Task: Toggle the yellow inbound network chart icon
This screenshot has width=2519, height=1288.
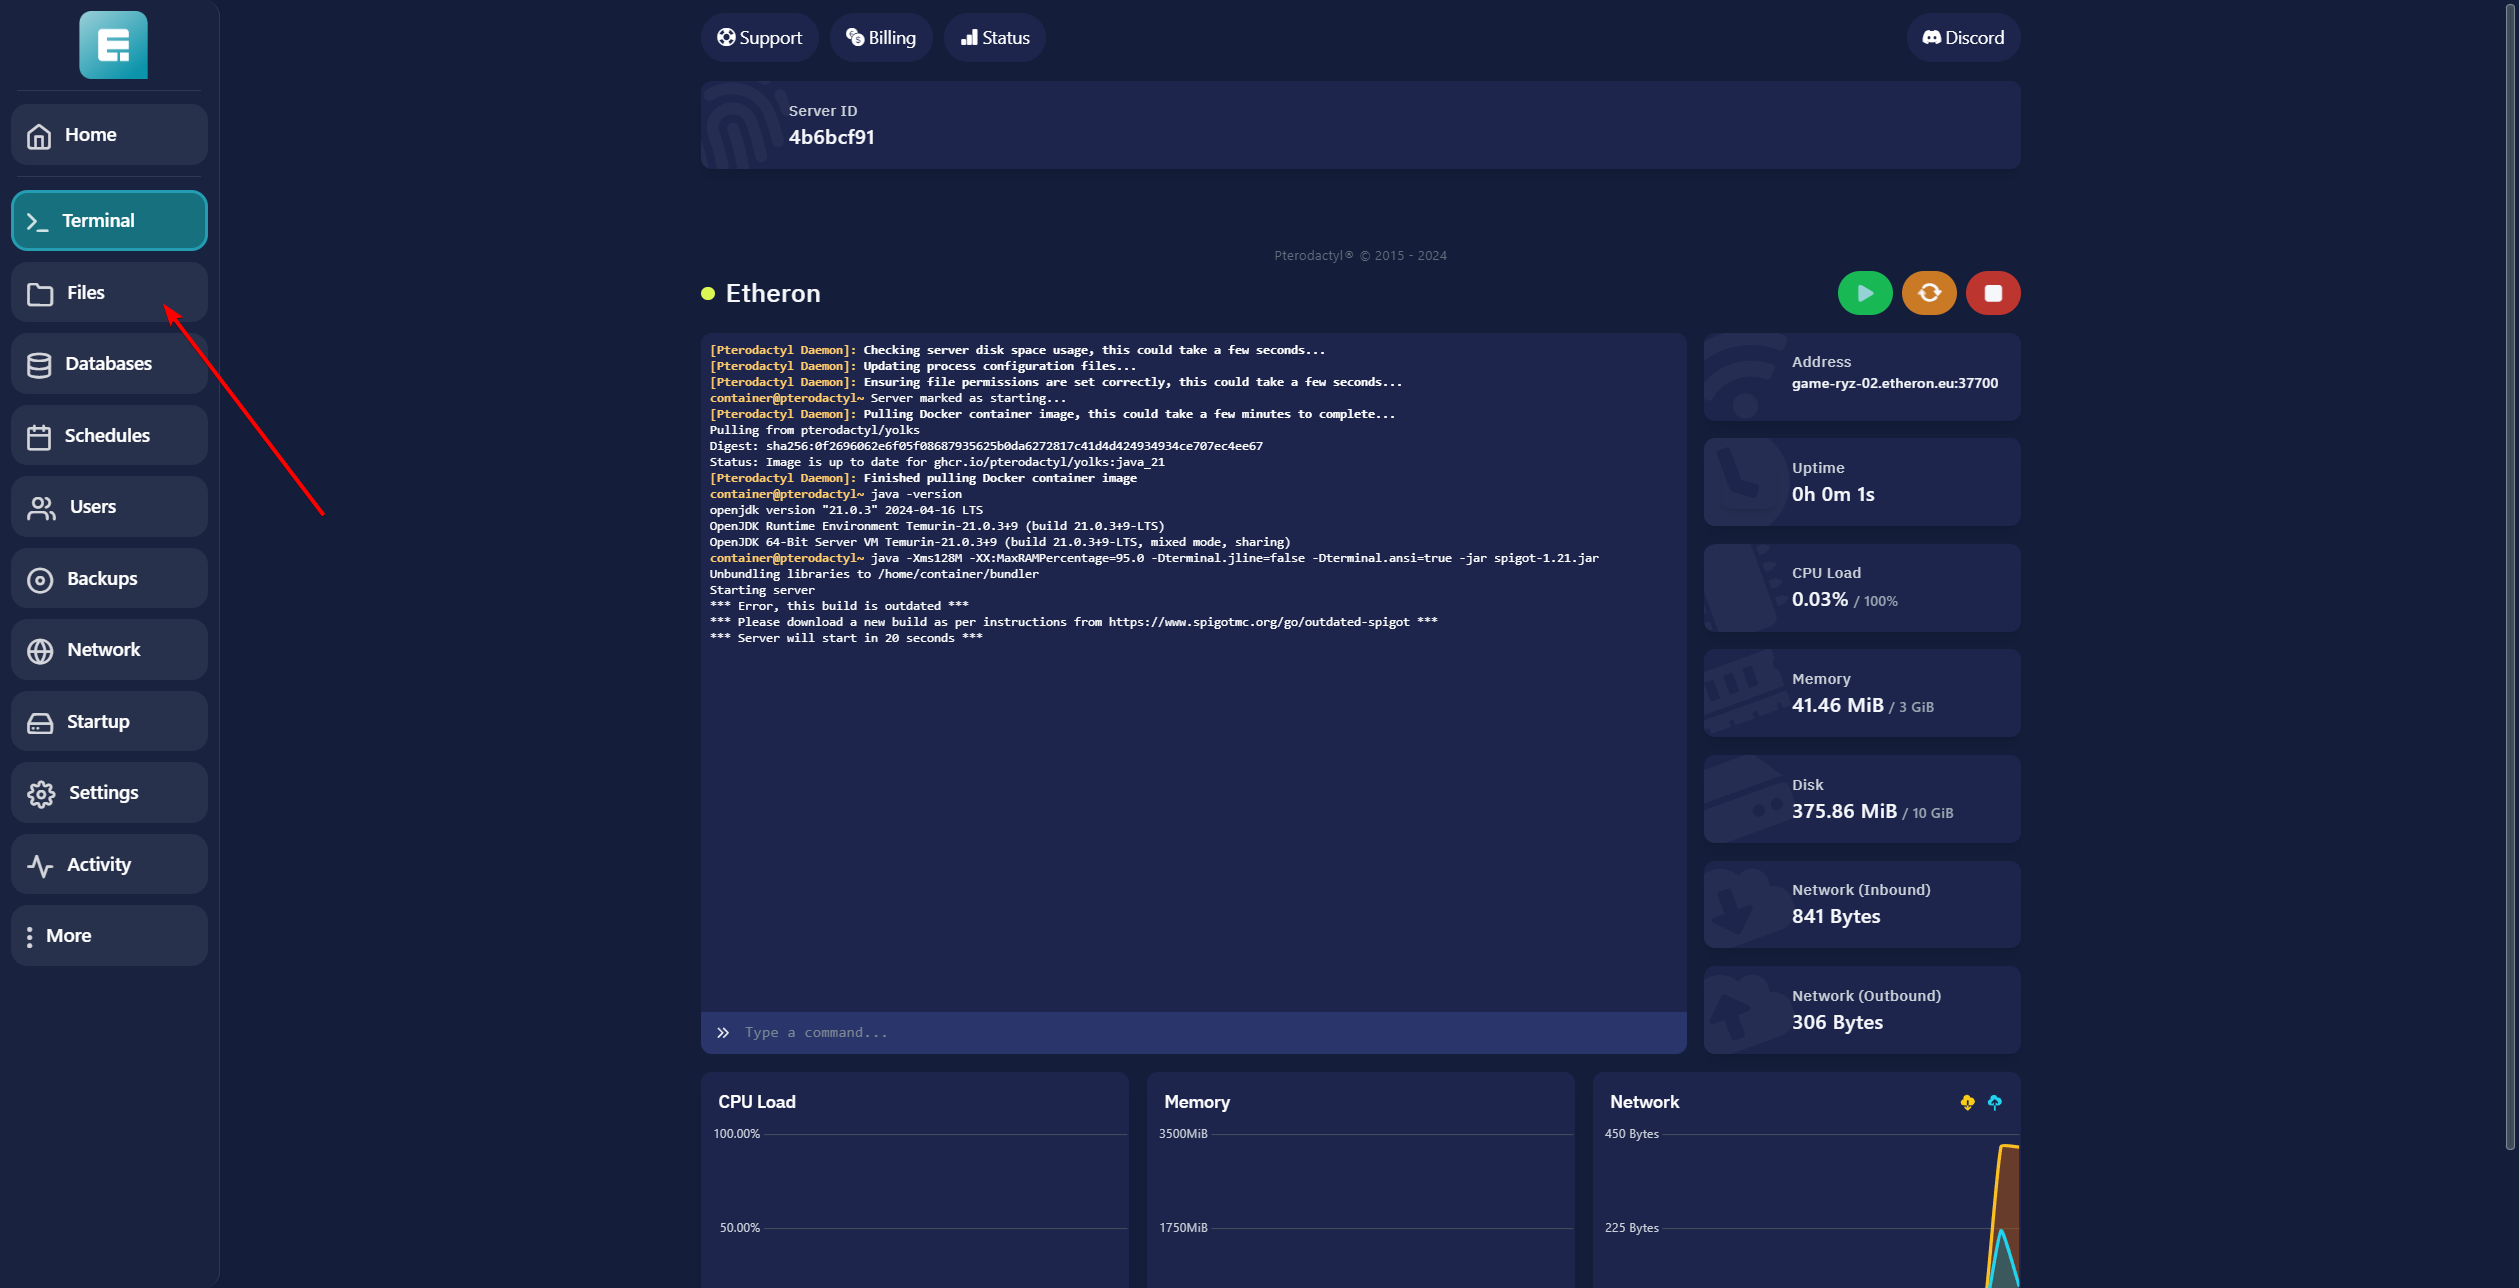Action: [1967, 1102]
